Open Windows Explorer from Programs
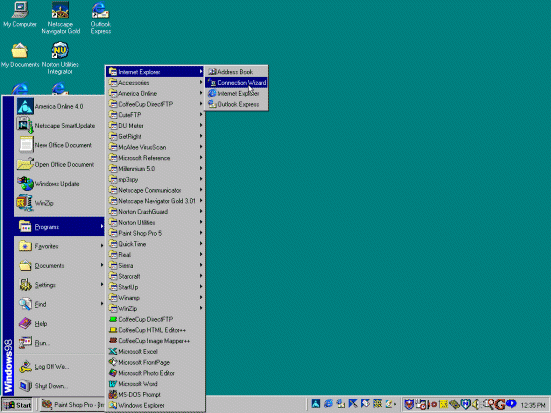 [x=155, y=405]
